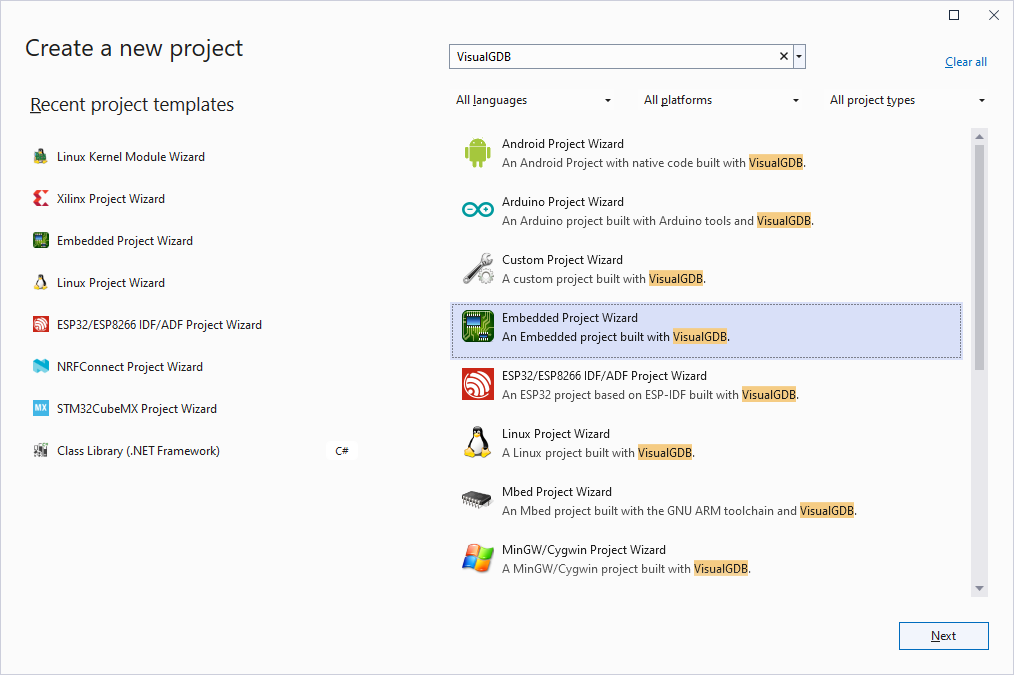The width and height of the screenshot is (1014, 675).
Task: Open recent template Xilinx Project Wizard
Action: pyautogui.click(x=111, y=198)
